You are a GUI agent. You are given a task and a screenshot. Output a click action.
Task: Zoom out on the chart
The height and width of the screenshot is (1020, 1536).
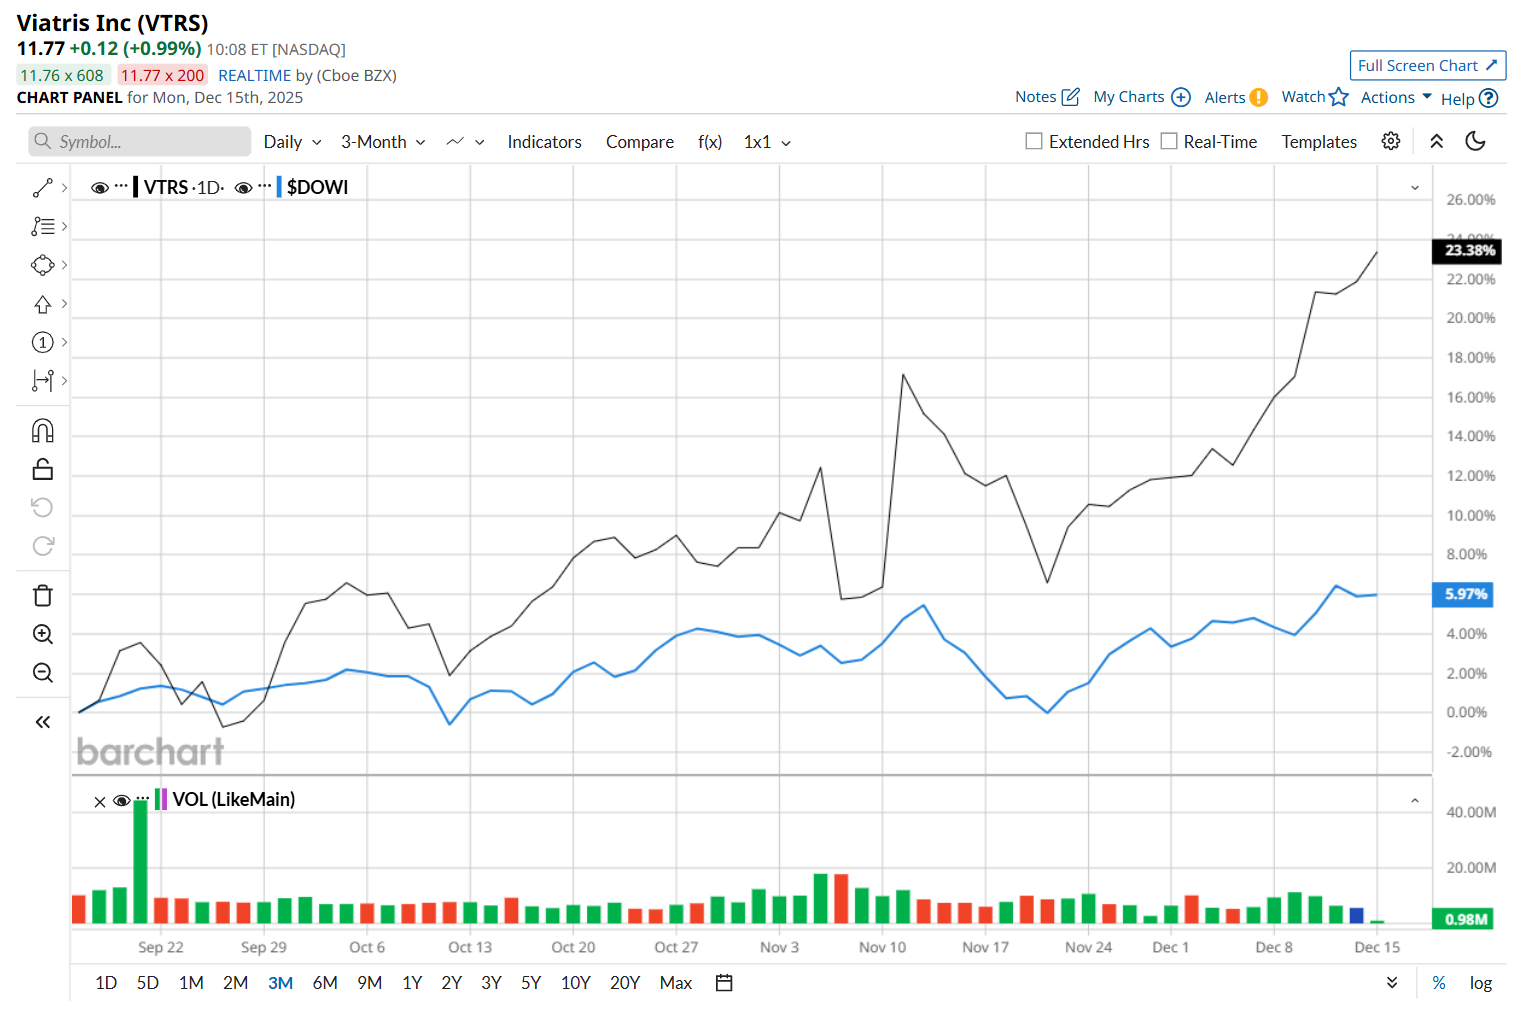coord(42,673)
